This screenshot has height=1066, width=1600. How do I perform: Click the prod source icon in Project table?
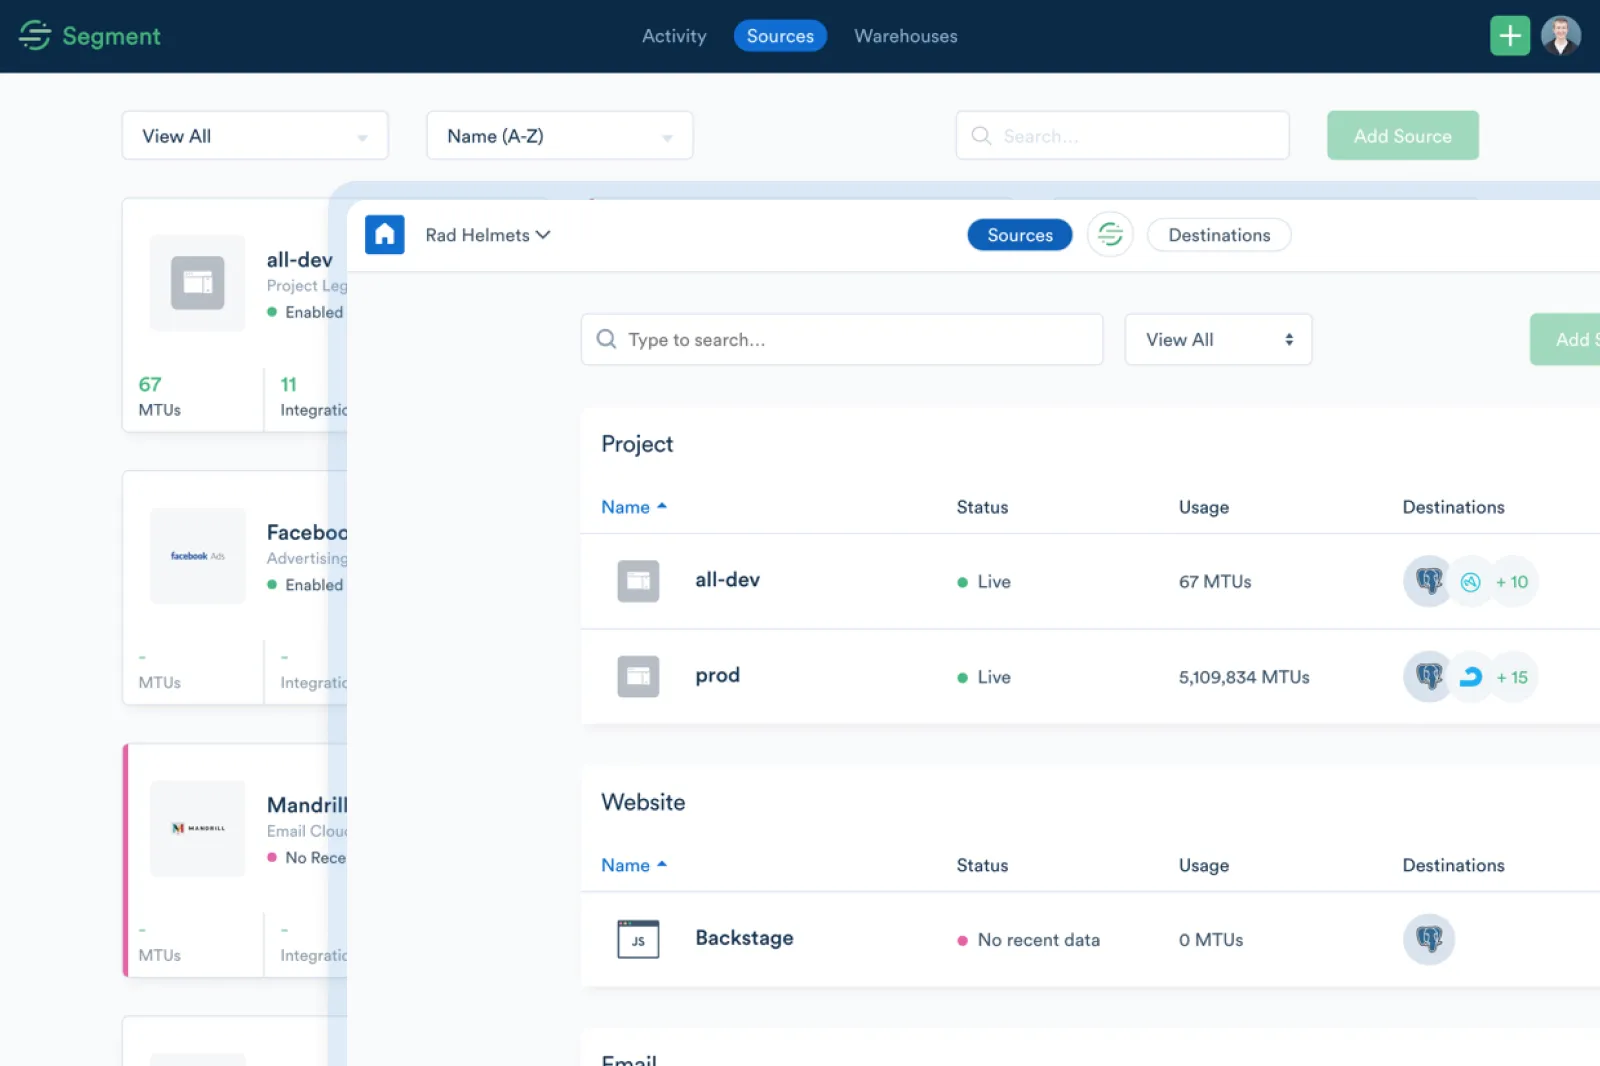[638, 677]
